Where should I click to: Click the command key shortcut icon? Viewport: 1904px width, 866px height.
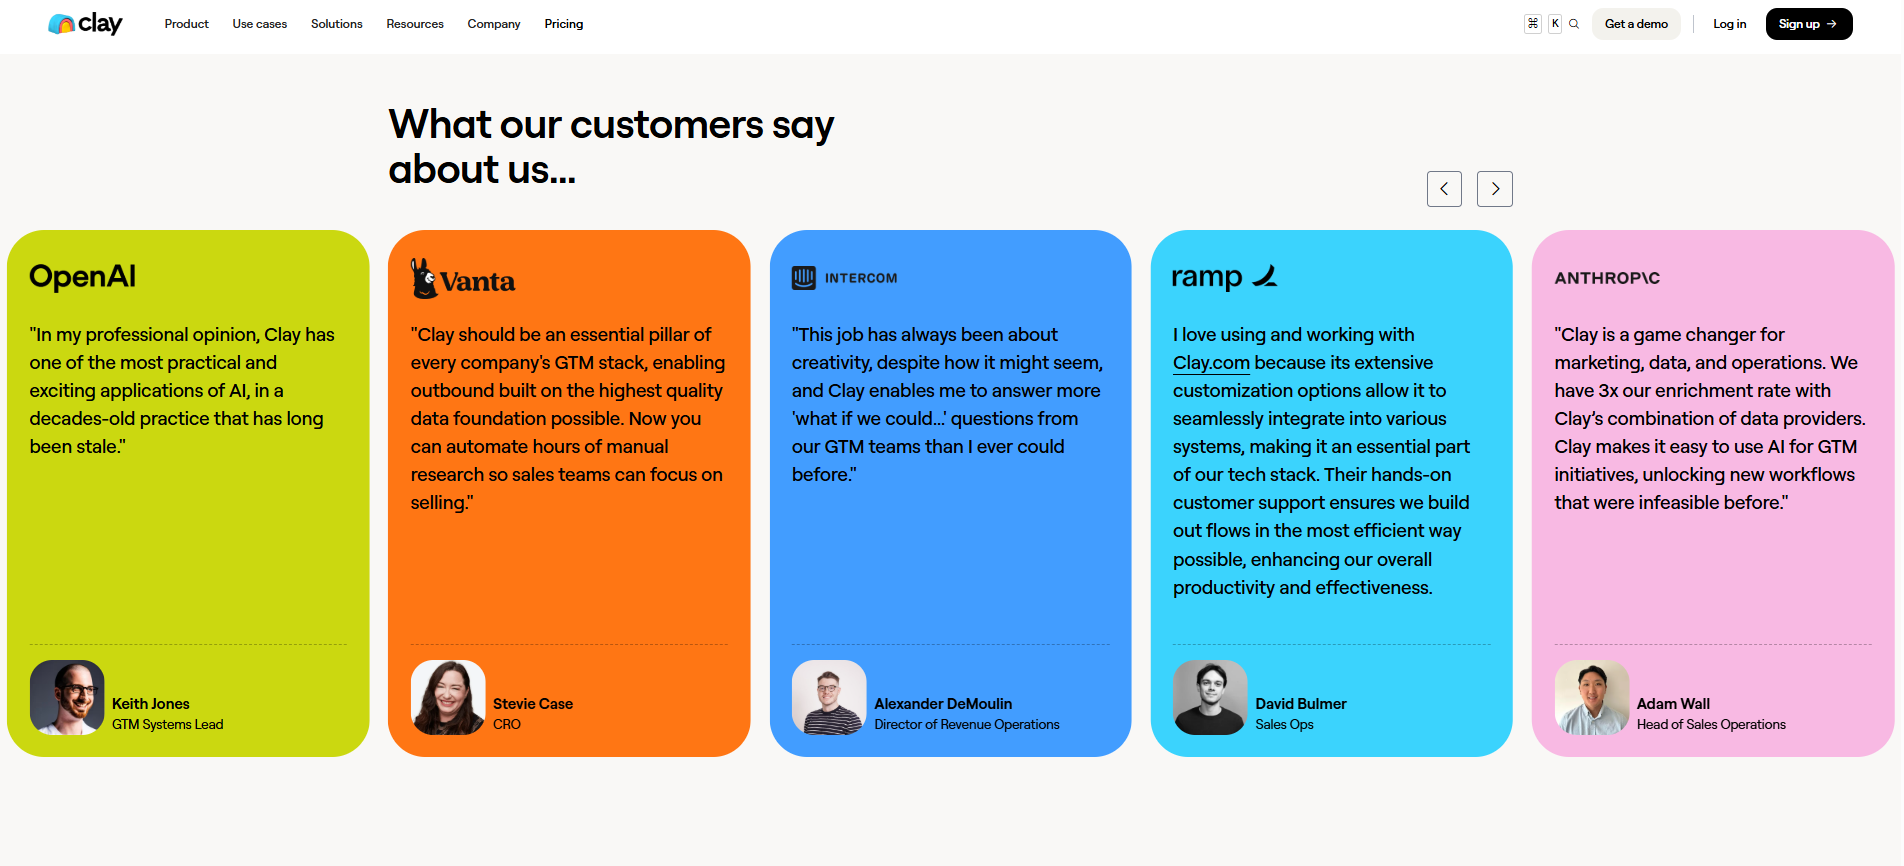tap(1533, 24)
